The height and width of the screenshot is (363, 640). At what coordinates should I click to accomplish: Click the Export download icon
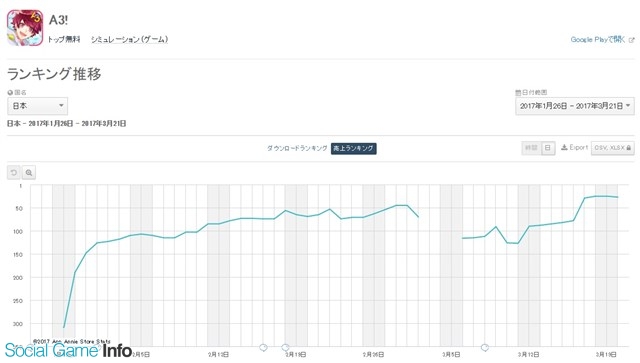[x=564, y=147]
